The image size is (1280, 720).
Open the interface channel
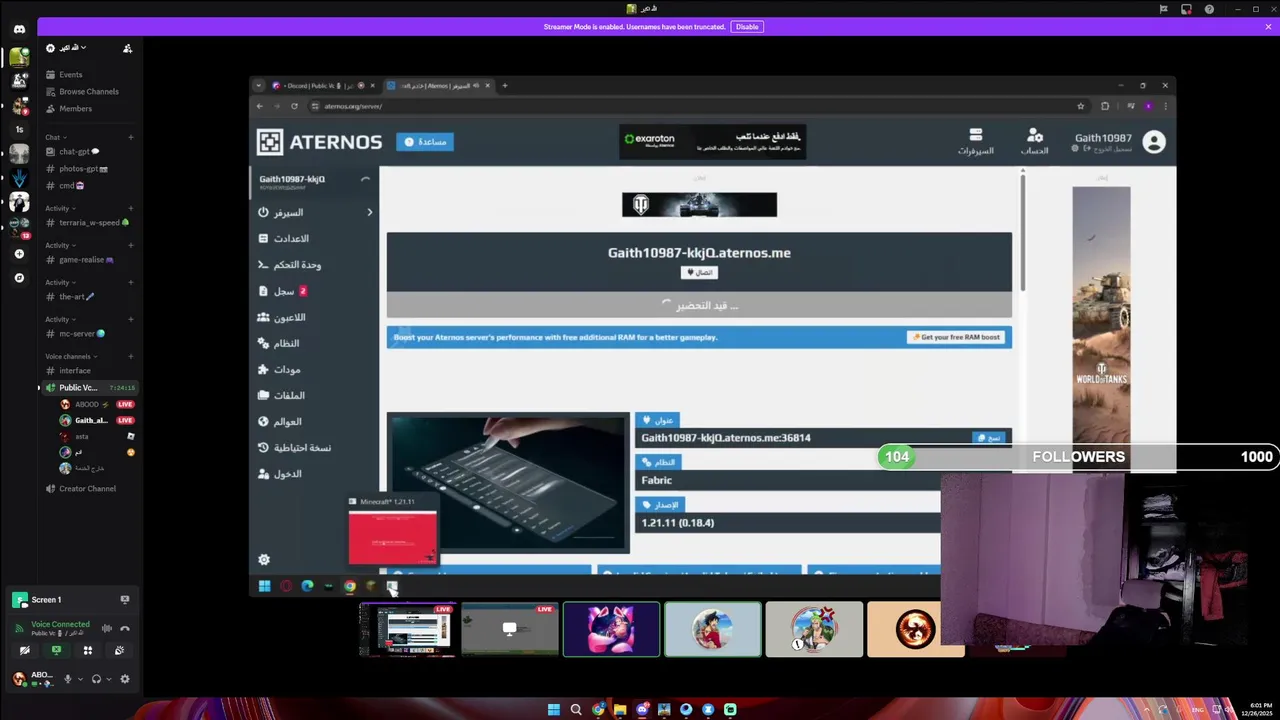(89, 371)
